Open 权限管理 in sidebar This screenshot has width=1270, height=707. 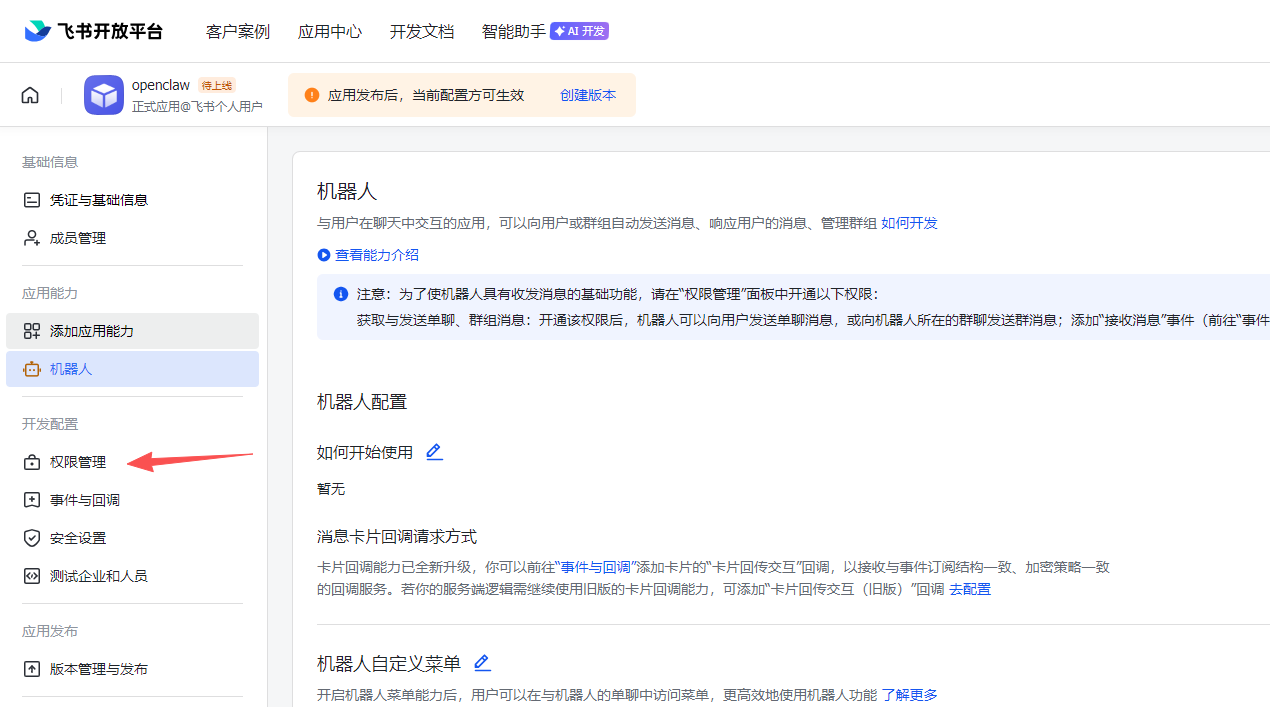[132, 462]
